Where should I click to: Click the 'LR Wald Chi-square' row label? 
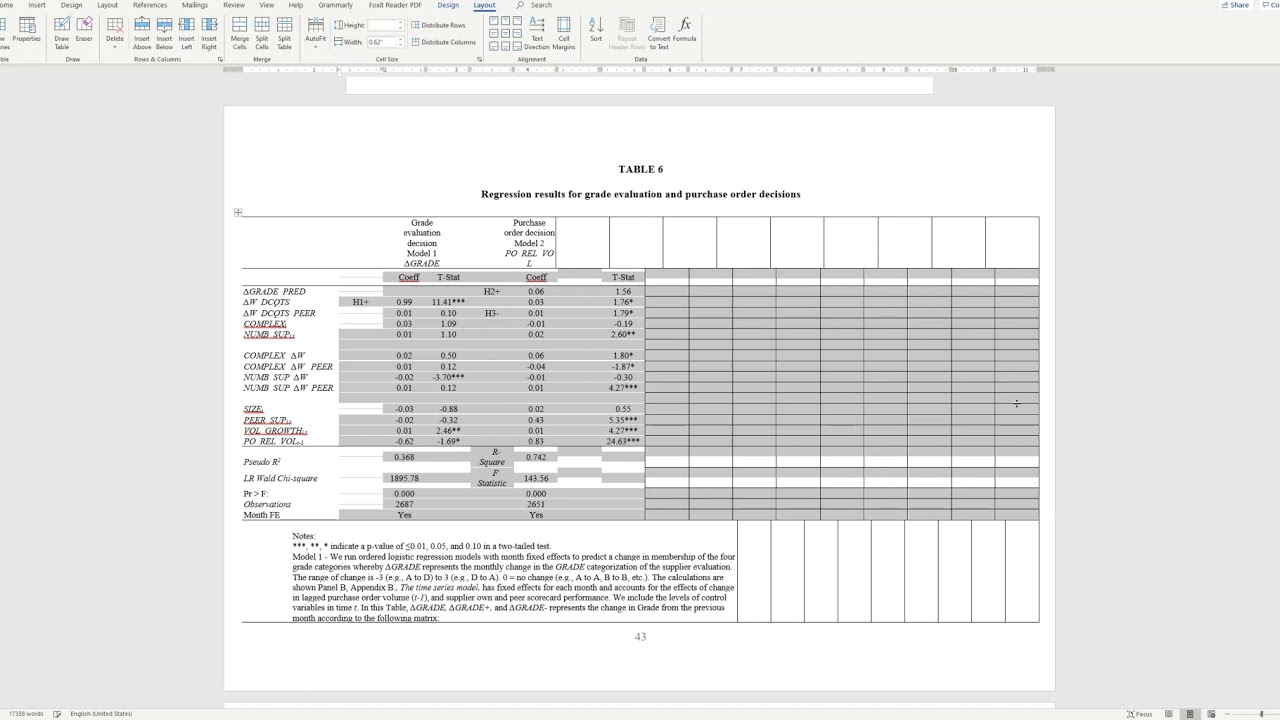280,478
